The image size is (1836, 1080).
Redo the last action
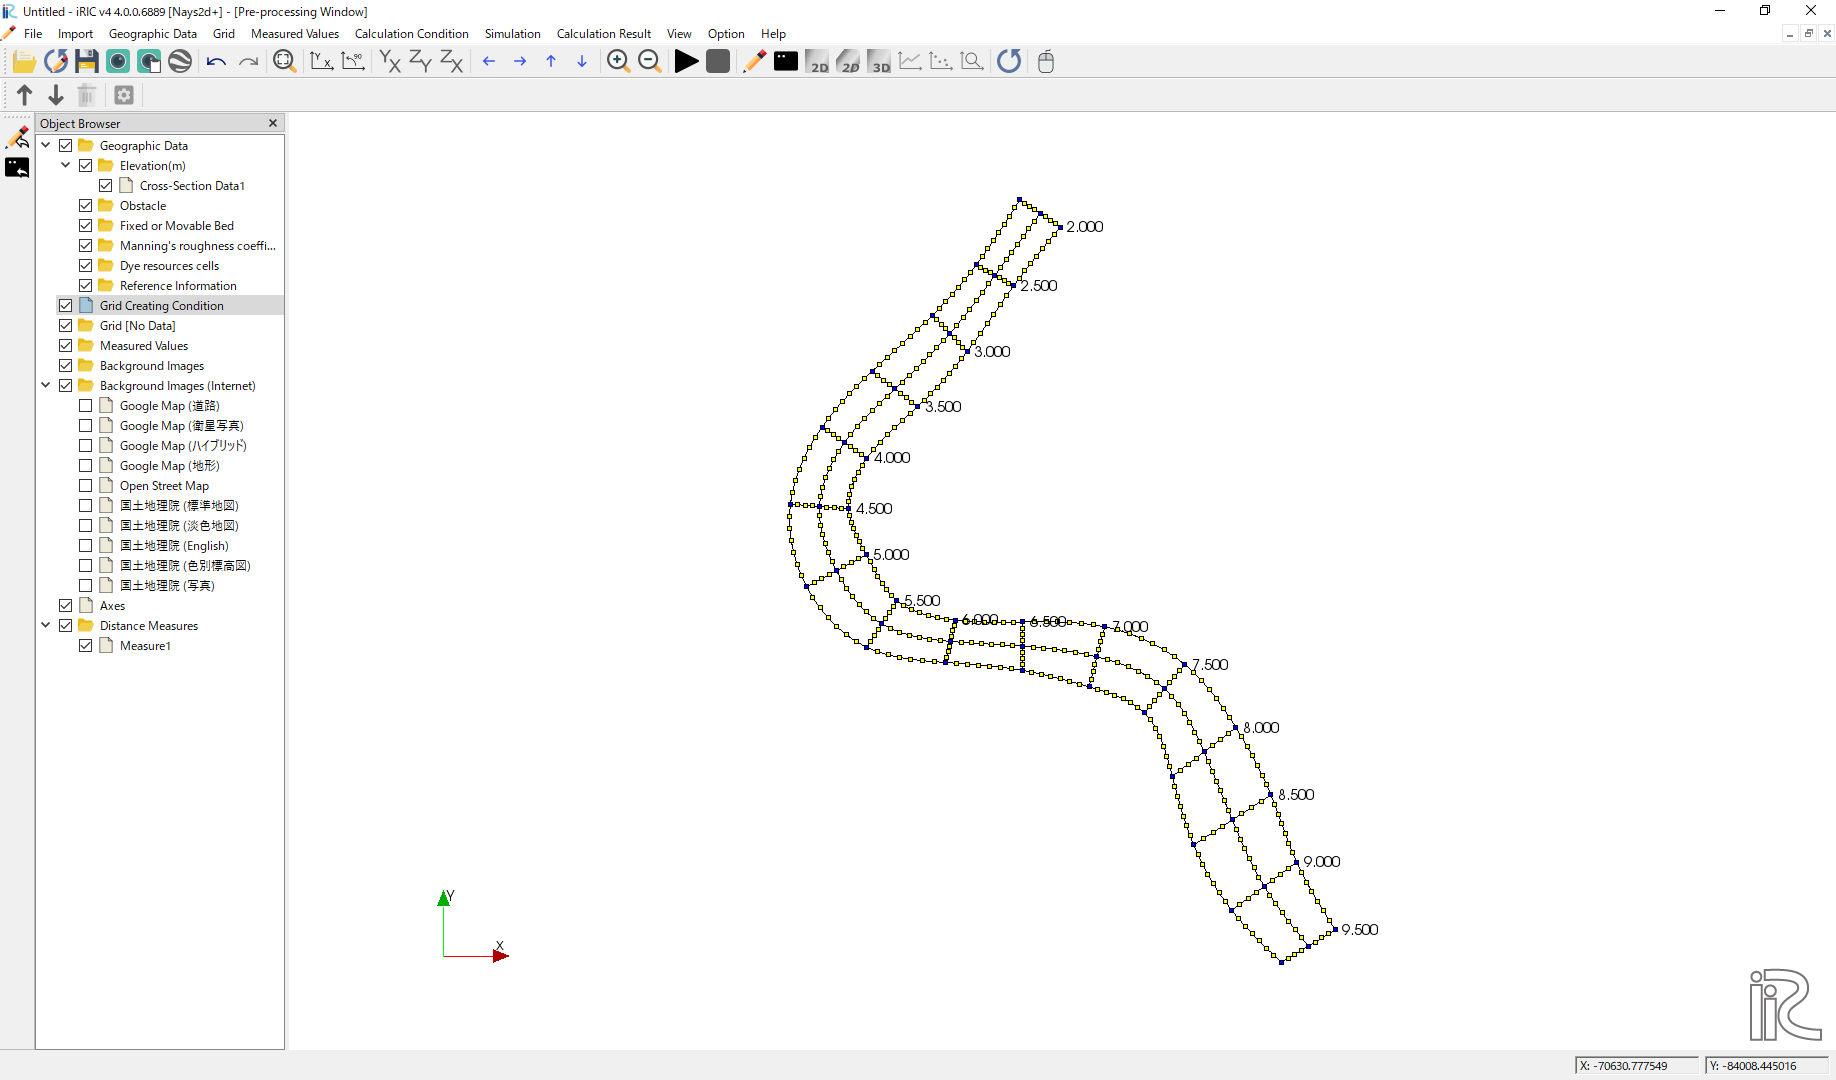pos(248,62)
